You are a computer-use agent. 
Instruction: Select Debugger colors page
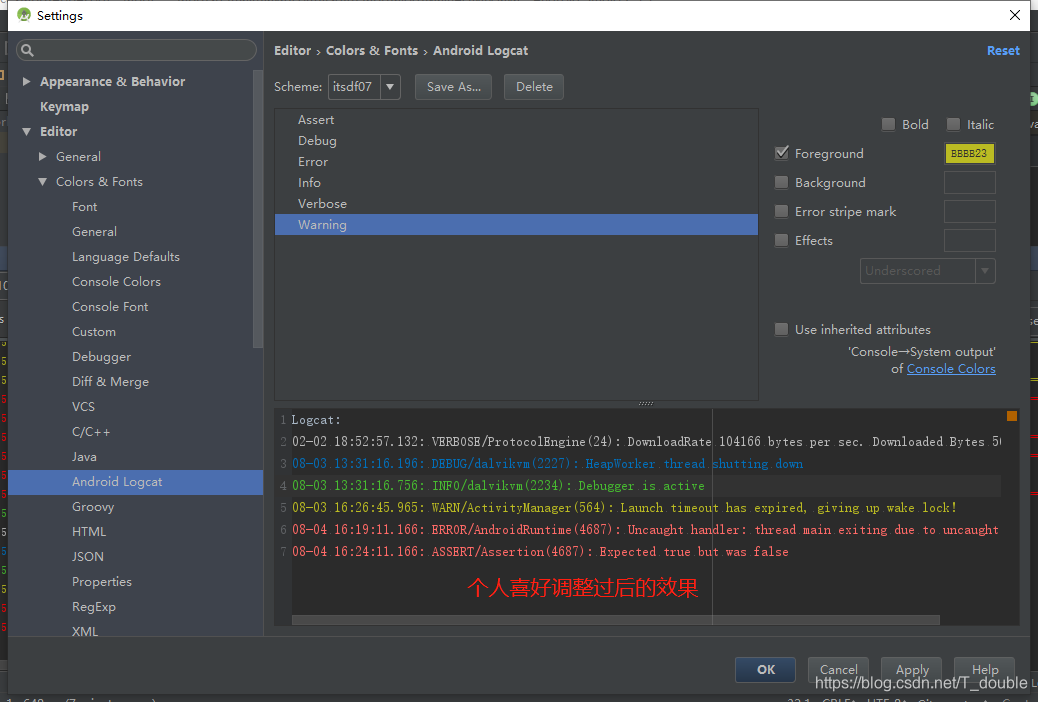pyautogui.click(x=101, y=357)
